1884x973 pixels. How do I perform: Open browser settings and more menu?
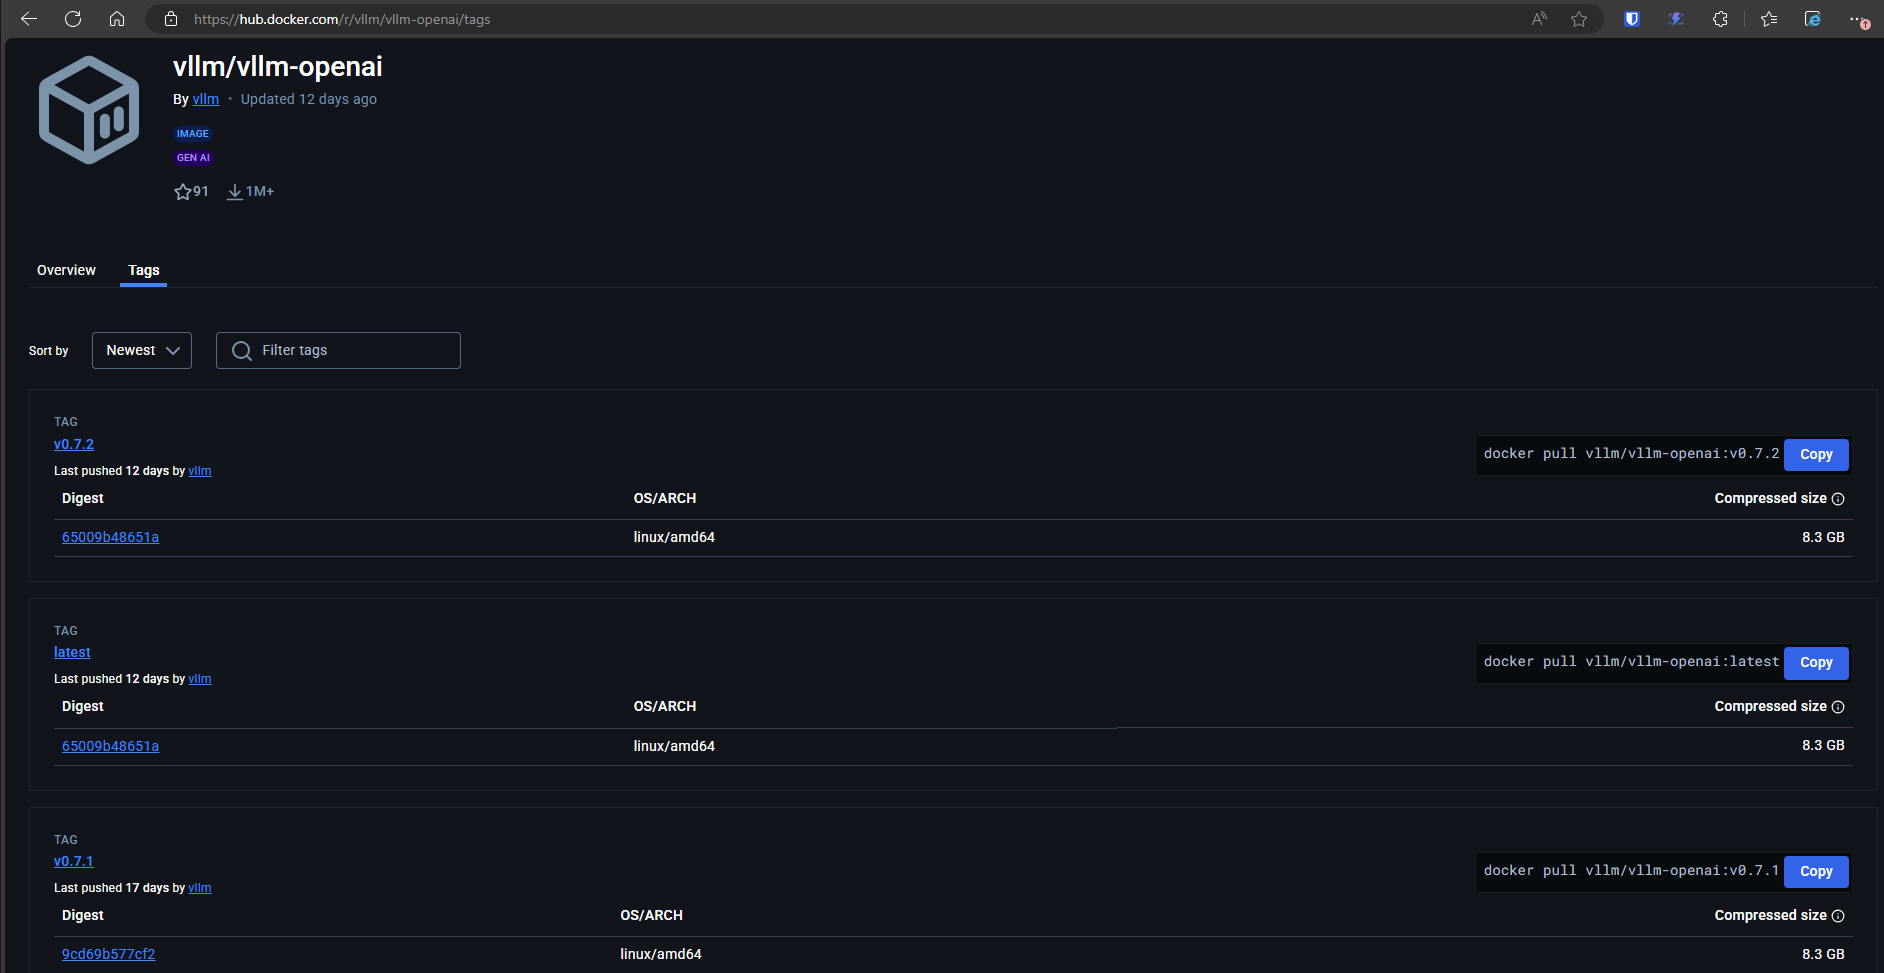point(1859,19)
